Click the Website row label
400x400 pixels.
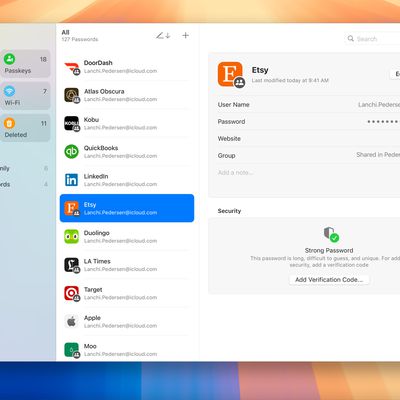click(229, 138)
